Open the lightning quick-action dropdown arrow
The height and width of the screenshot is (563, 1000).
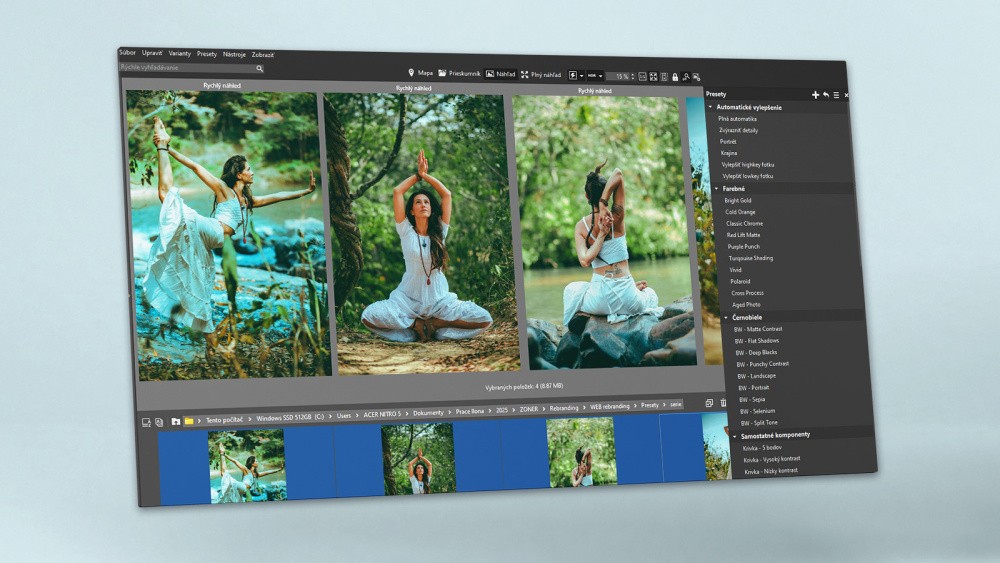point(581,76)
